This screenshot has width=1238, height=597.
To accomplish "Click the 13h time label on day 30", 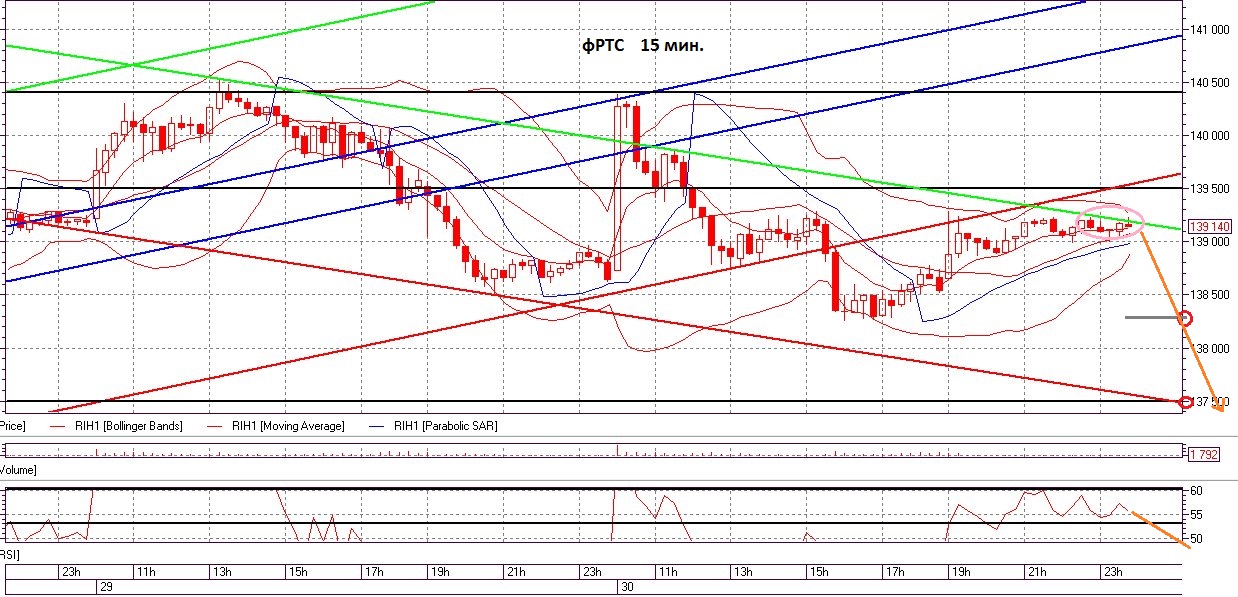I will (741, 573).
